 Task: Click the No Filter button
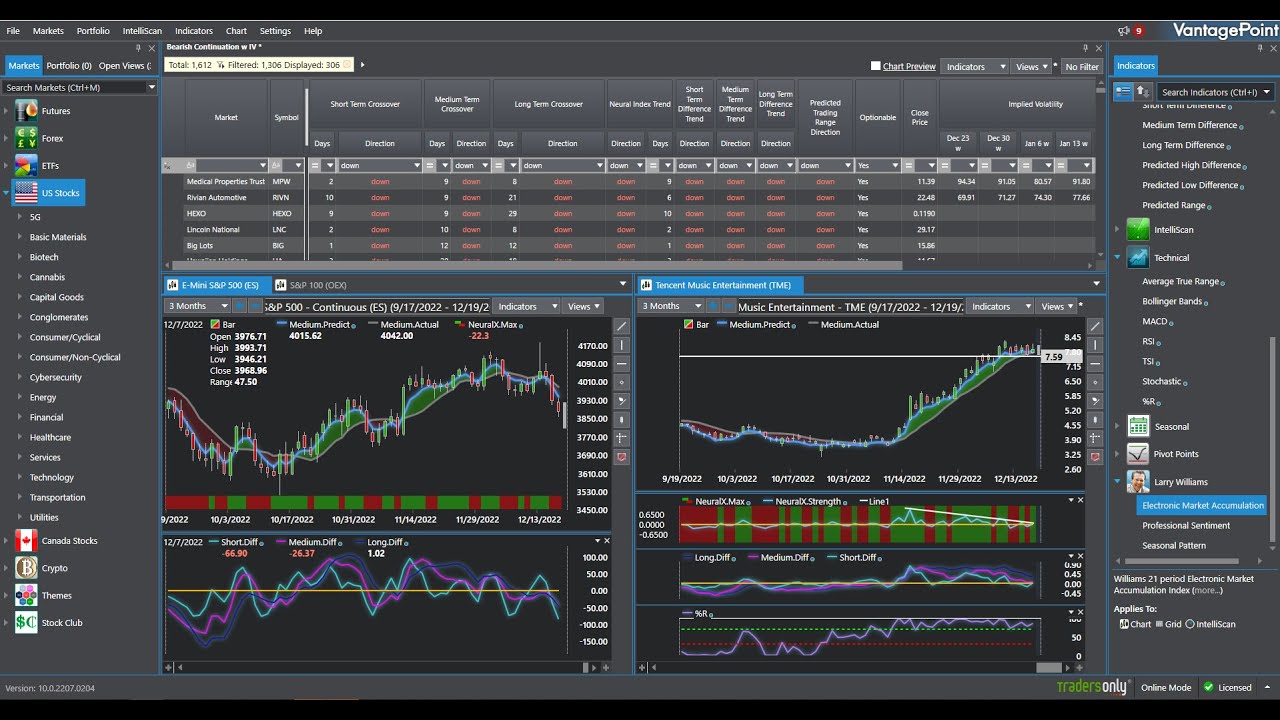(1081, 66)
